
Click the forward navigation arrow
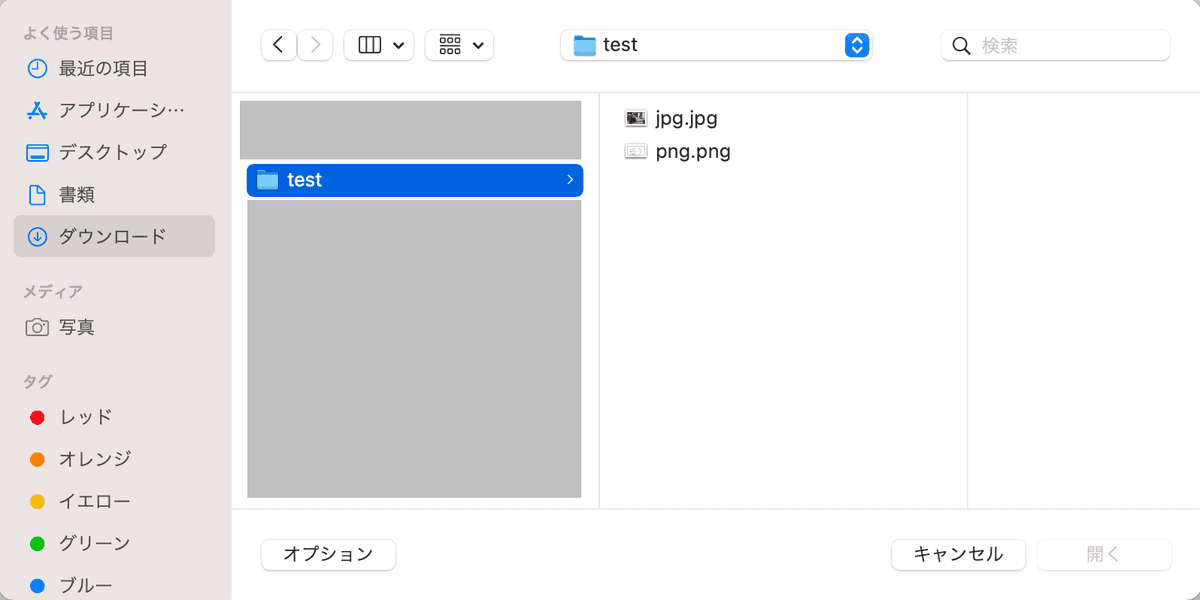[x=315, y=45]
